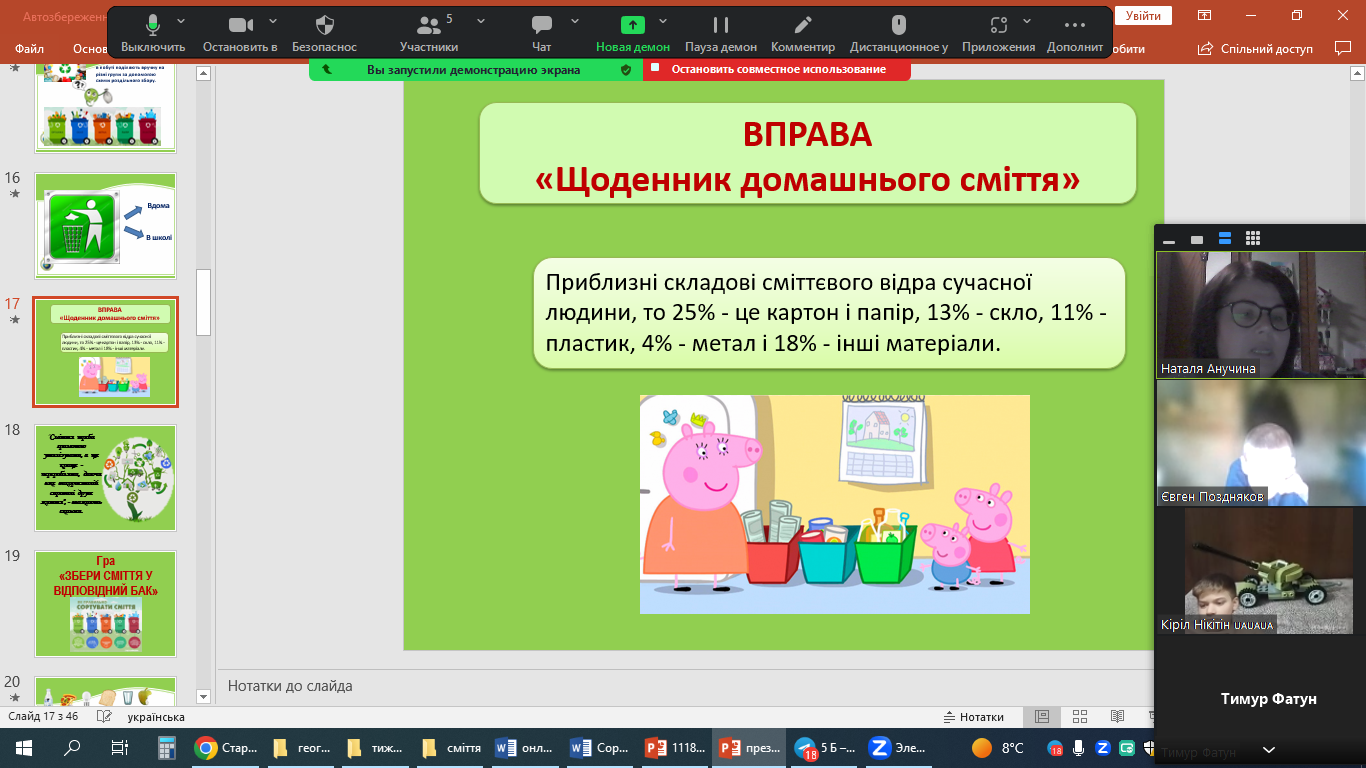Minimize Zoom video panel view icon
The width and height of the screenshot is (1366, 768).
coord(1169,239)
